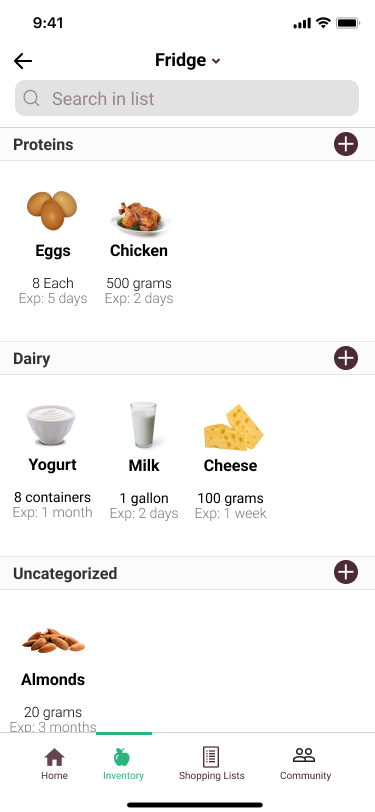Image resolution: width=375 pixels, height=812 pixels.
Task: Open the Fridge location dropdown
Action: click(188, 61)
